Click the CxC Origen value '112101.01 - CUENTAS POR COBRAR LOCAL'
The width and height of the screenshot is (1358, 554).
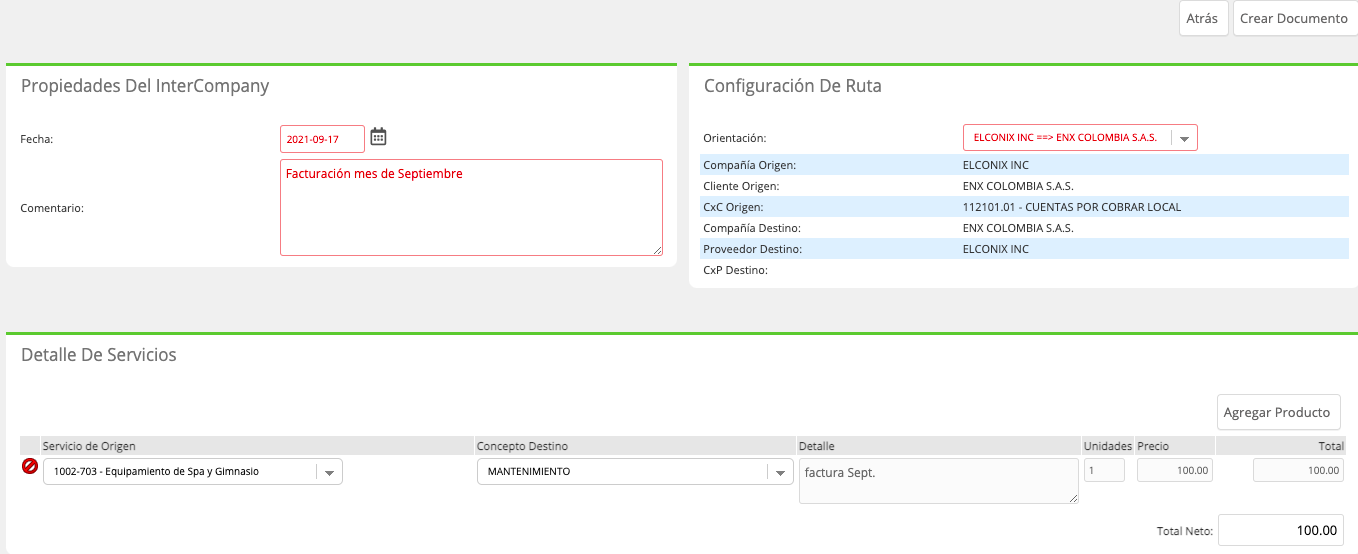tap(1071, 207)
